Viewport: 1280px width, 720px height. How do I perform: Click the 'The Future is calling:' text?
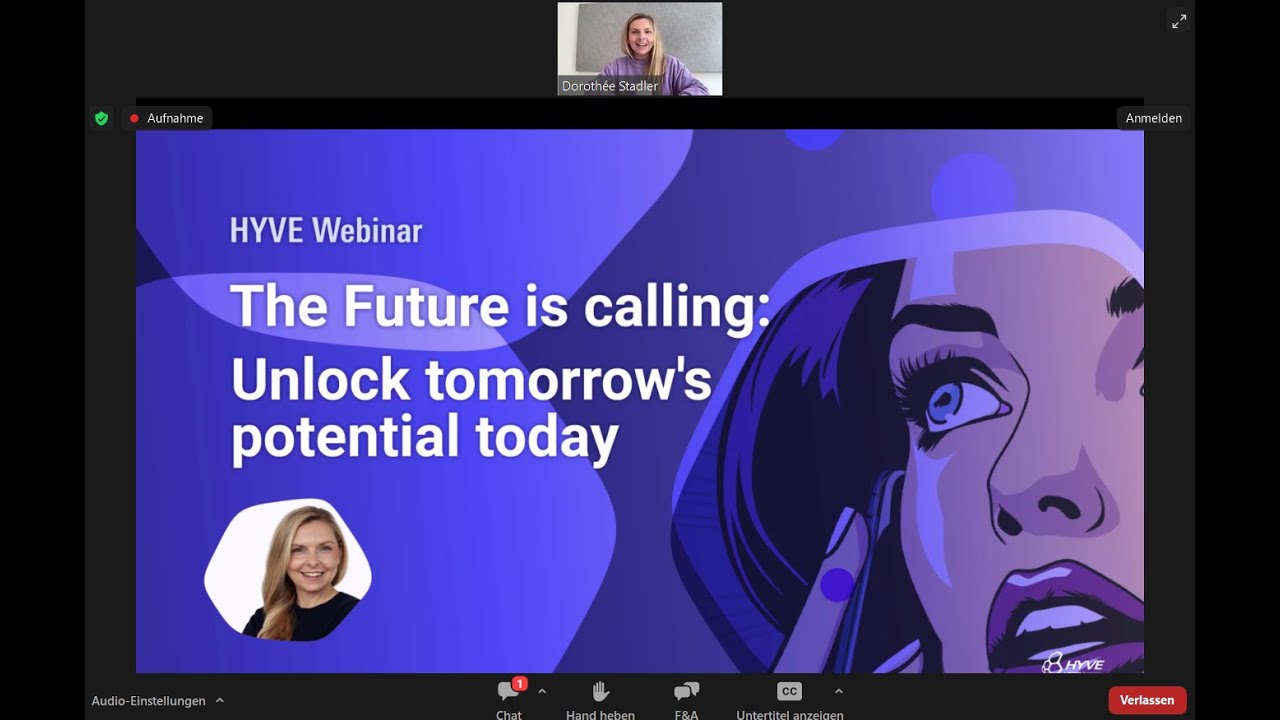point(501,306)
